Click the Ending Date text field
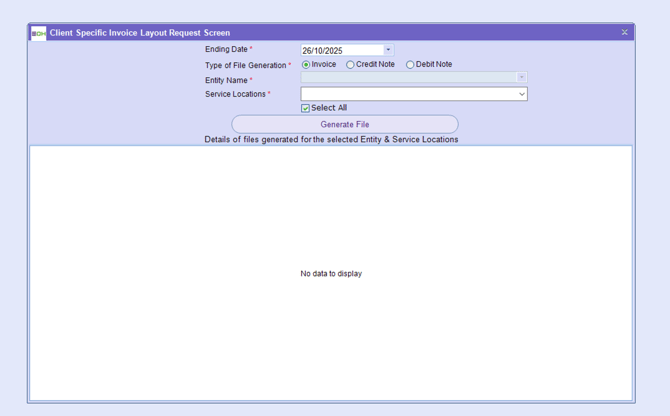 (x=341, y=50)
